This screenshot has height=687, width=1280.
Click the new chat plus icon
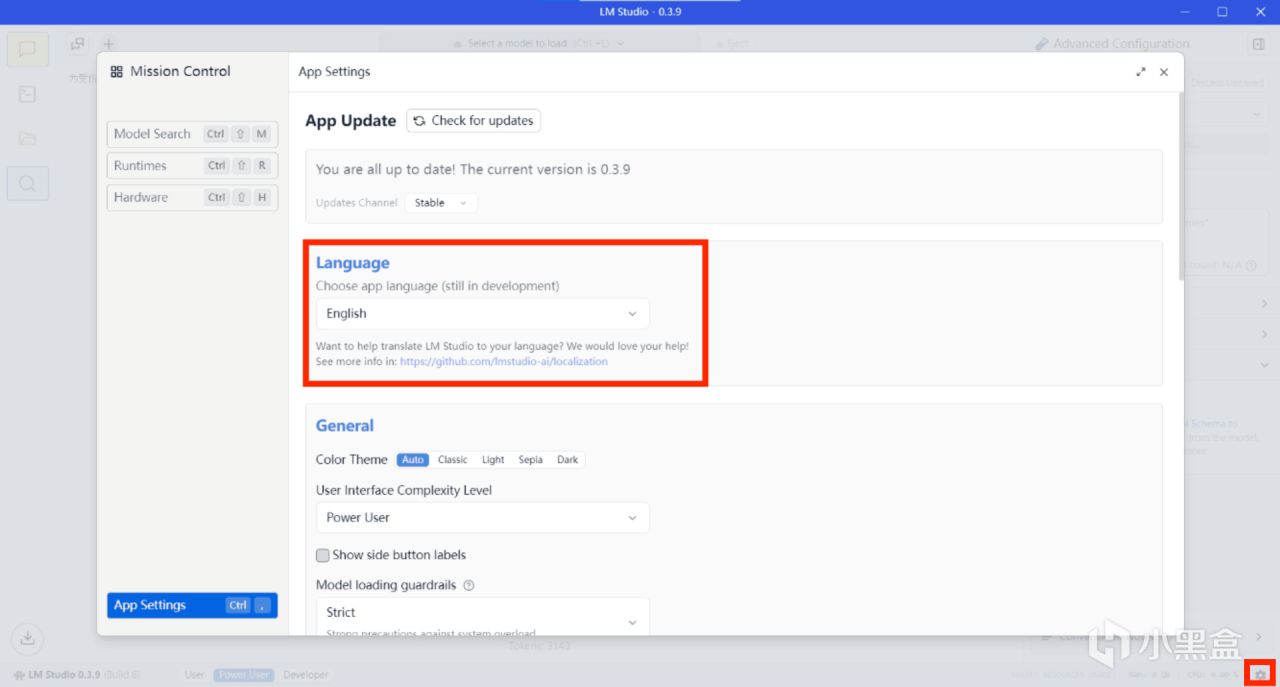pos(109,44)
